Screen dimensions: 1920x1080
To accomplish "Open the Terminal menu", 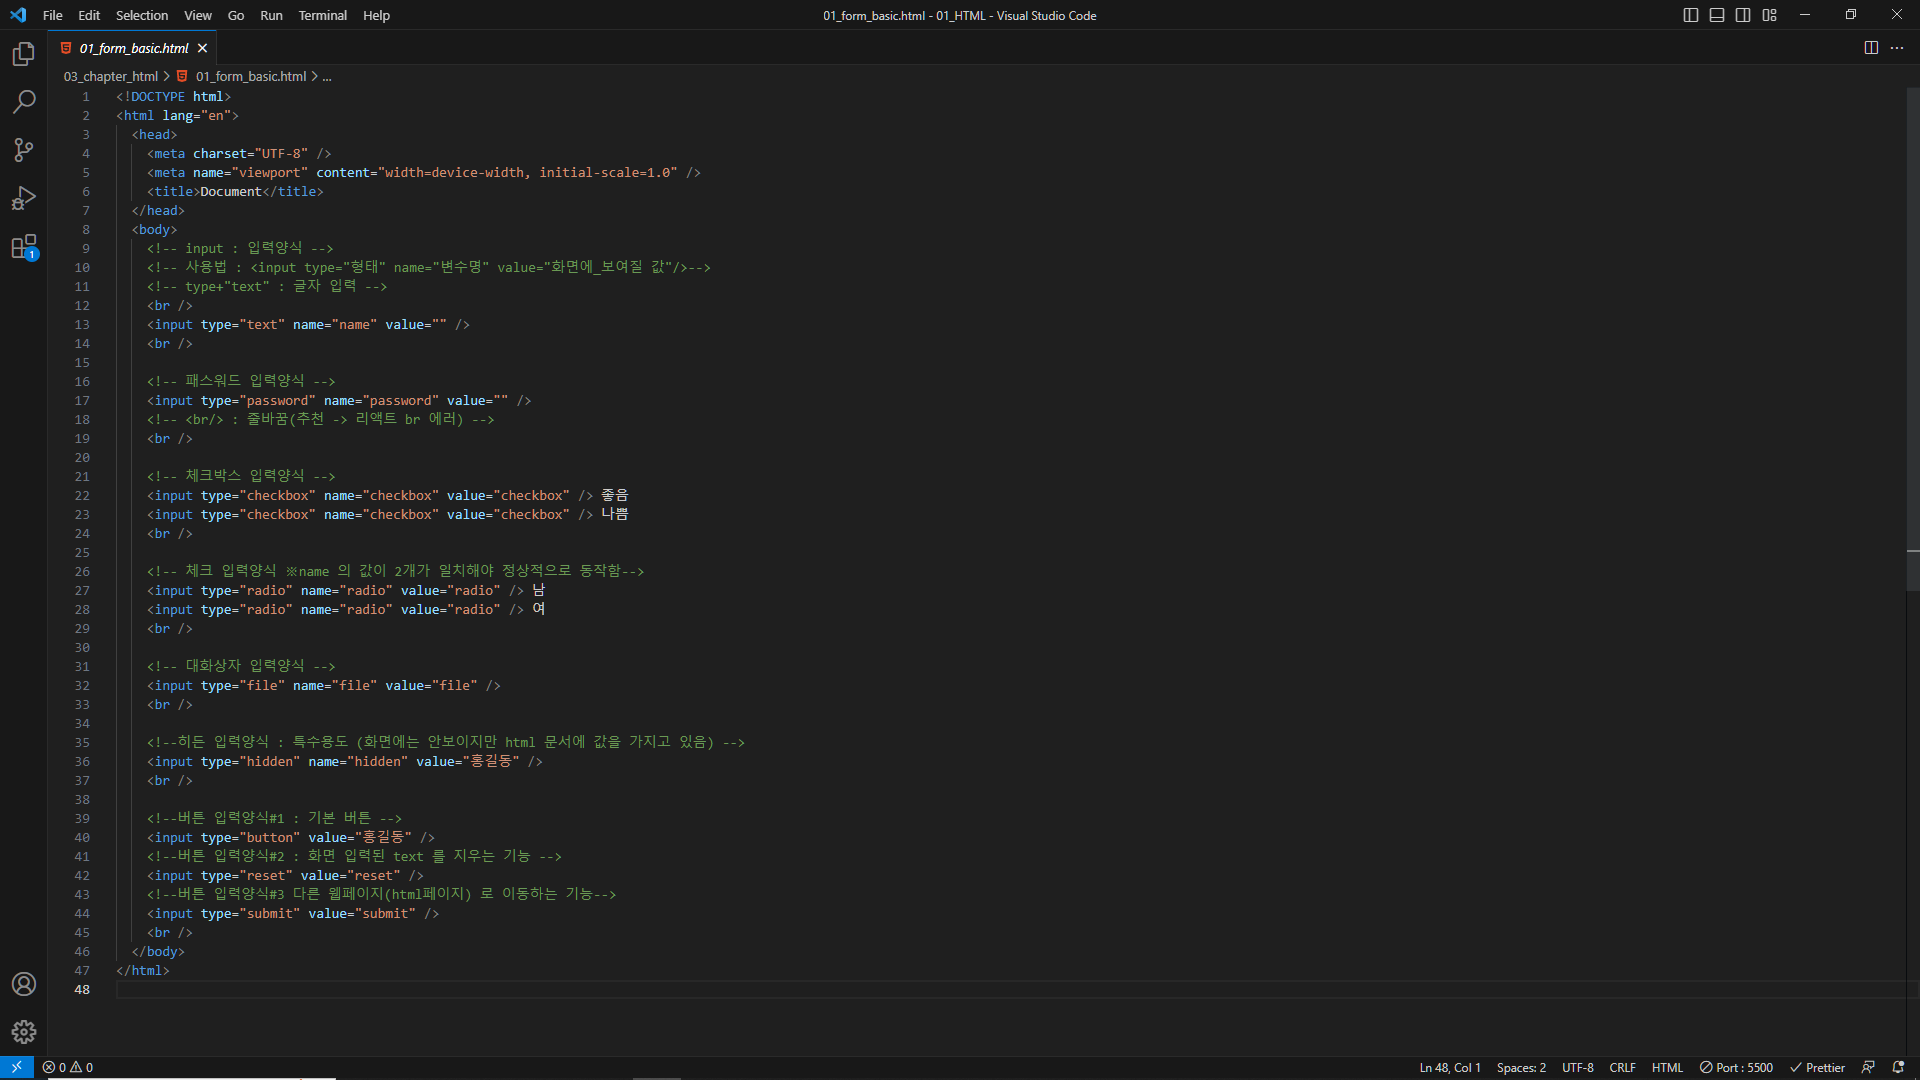I will click(322, 15).
